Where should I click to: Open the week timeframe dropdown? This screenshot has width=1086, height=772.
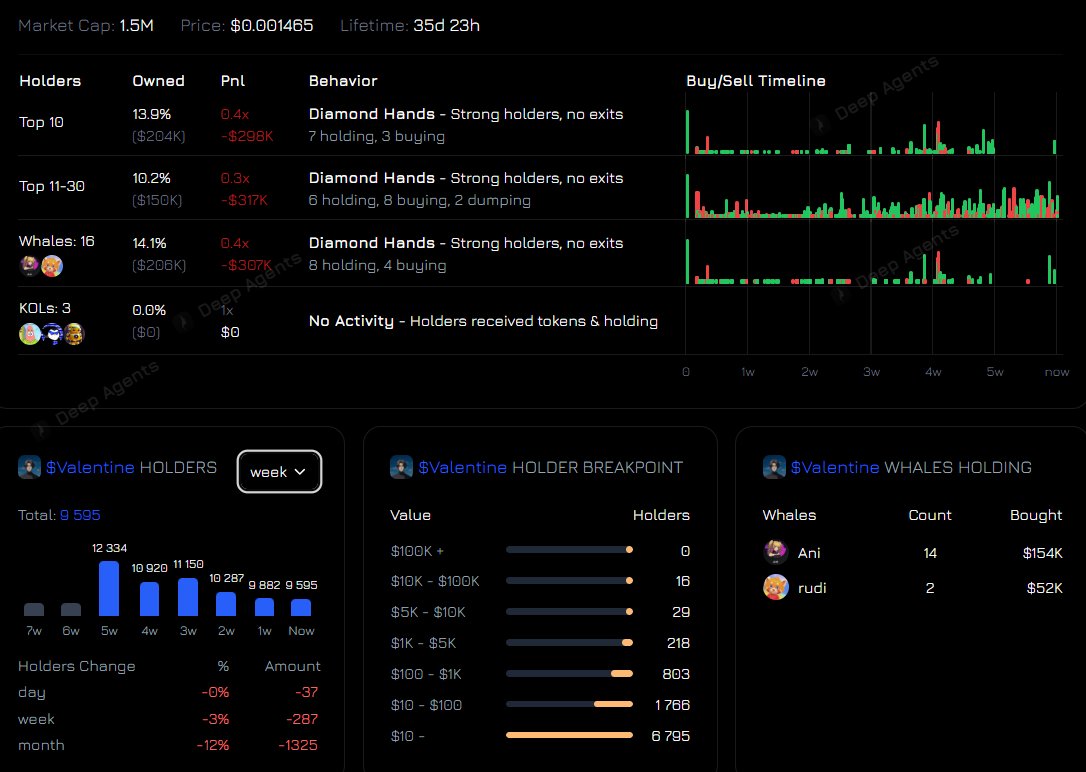[x=279, y=471]
